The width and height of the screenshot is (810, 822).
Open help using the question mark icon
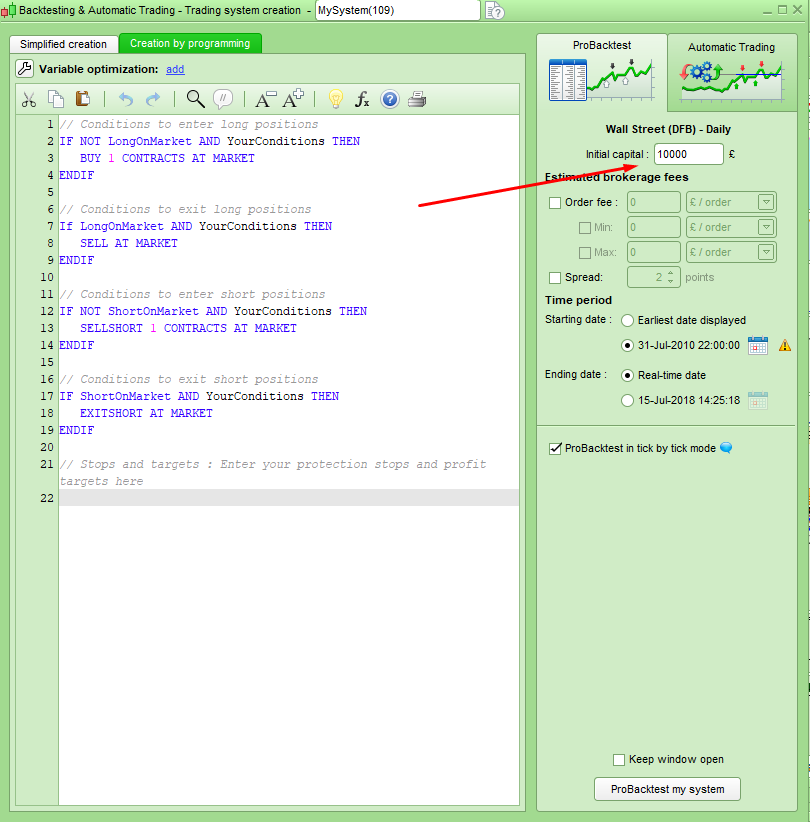pyautogui.click(x=389, y=99)
